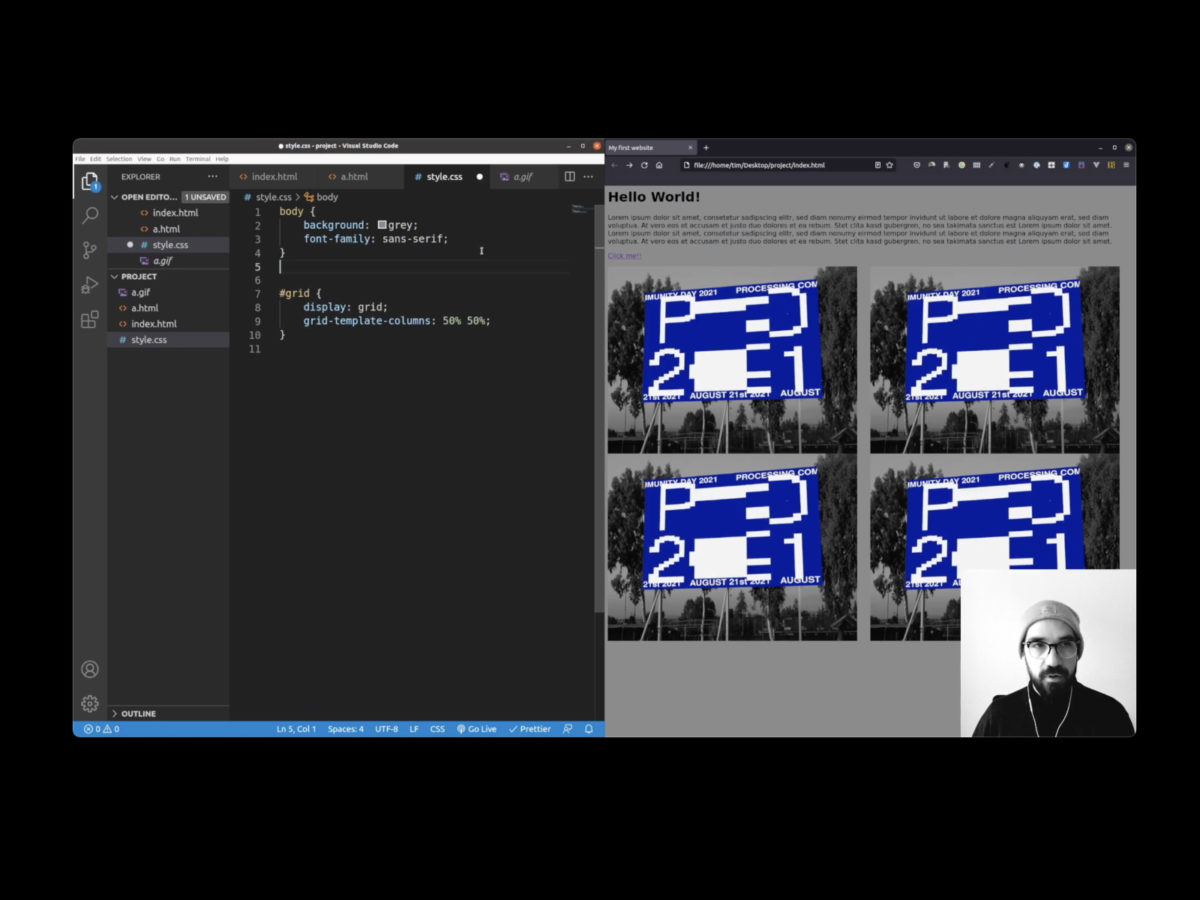Image resolution: width=1200 pixels, height=900 pixels.
Task: Open a.html in the Open Editors list
Action: 166,229
